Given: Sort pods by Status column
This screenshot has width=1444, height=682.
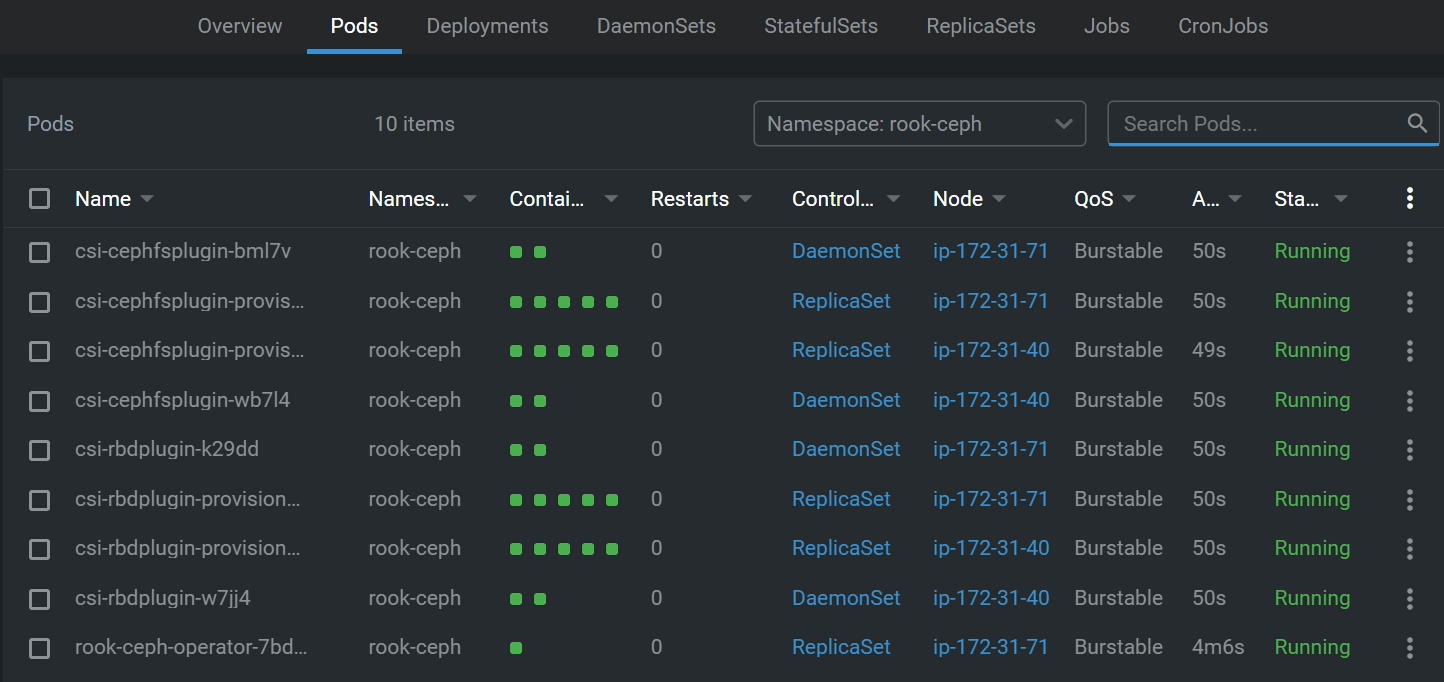Looking at the screenshot, I should [1311, 199].
